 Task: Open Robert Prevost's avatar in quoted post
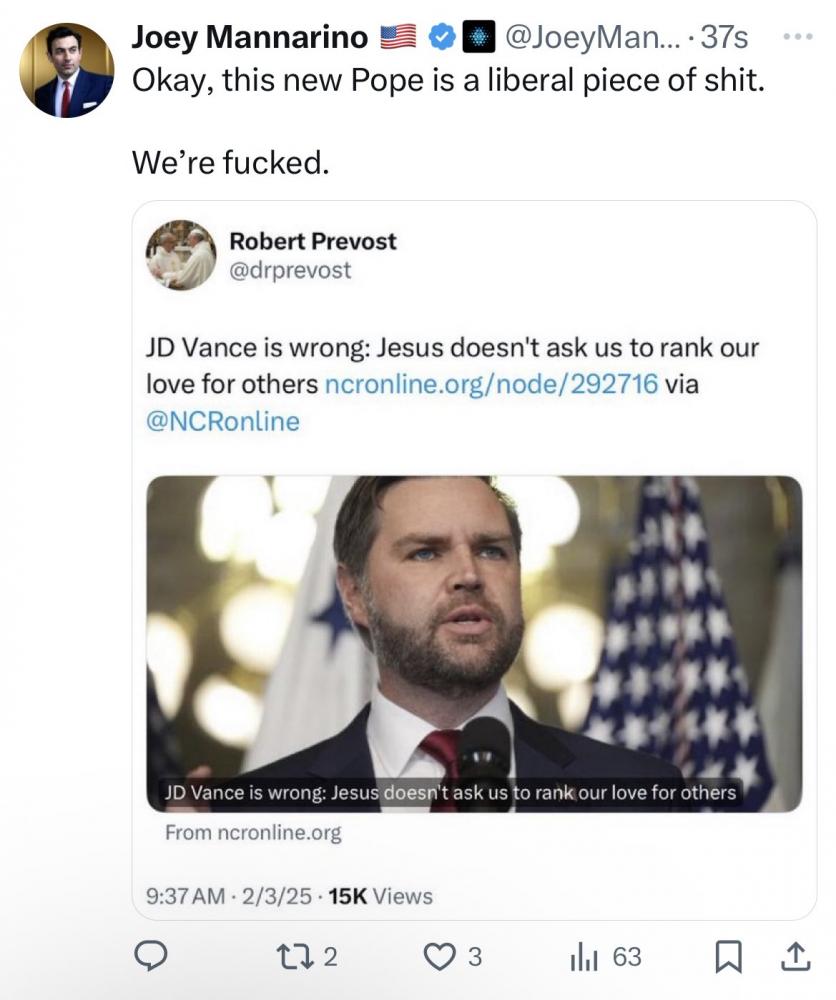(181, 255)
